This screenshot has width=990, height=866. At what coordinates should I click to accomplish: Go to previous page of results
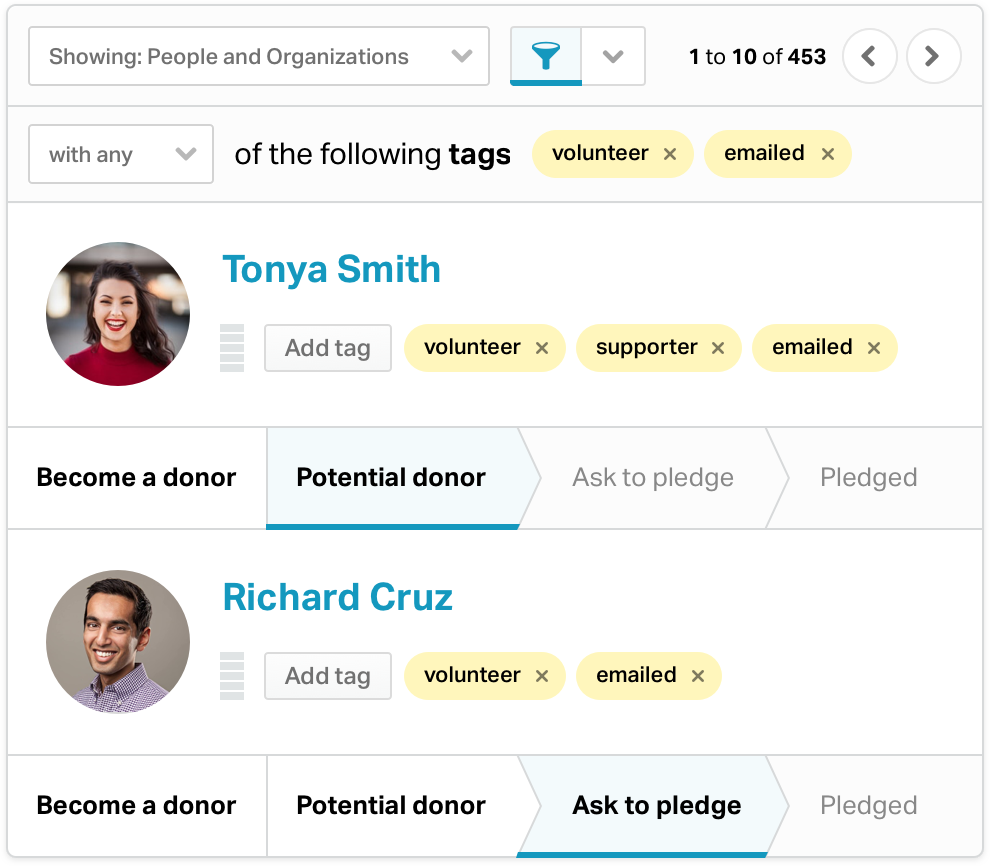[869, 56]
